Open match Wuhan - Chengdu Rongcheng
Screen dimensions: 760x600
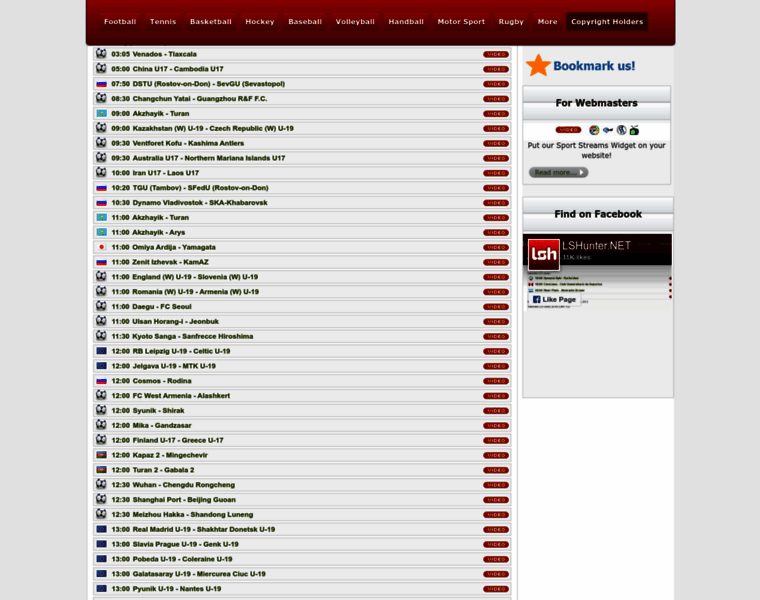coord(183,485)
